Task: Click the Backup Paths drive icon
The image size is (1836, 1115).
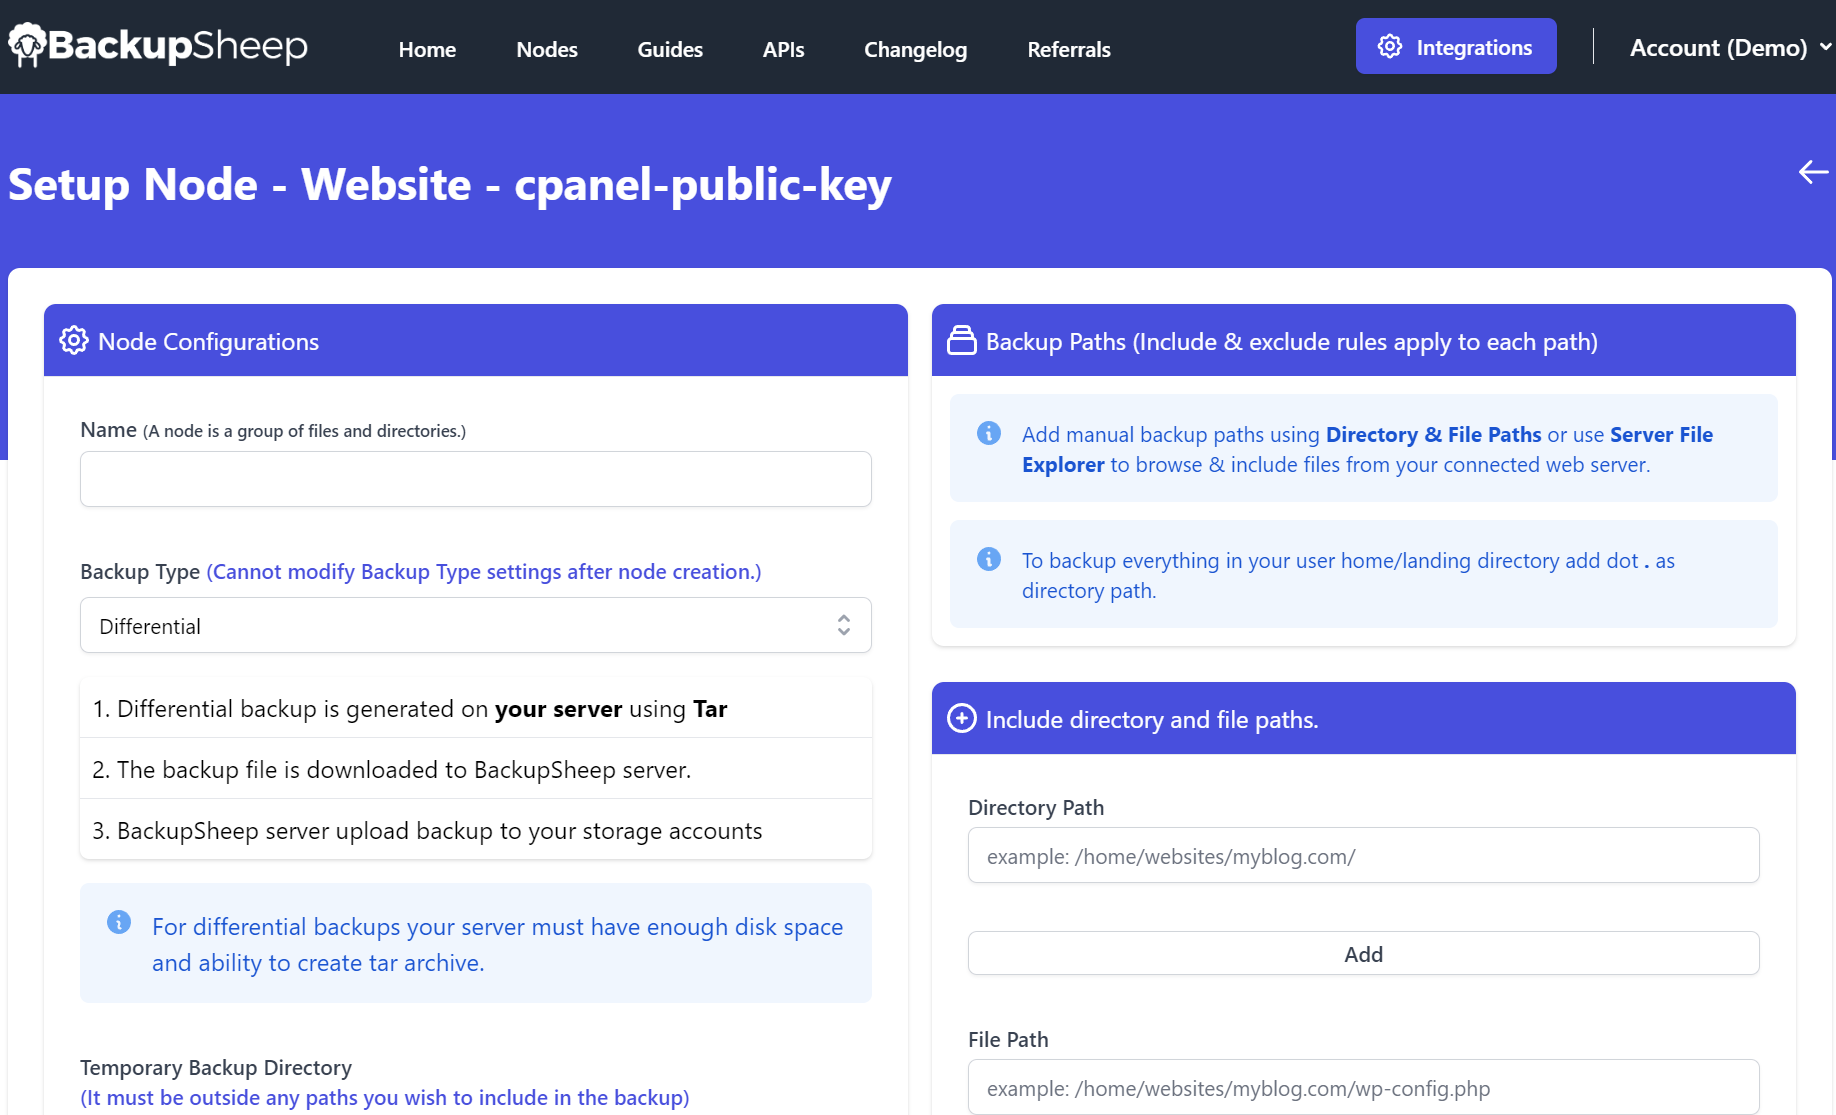Action: (x=962, y=340)
